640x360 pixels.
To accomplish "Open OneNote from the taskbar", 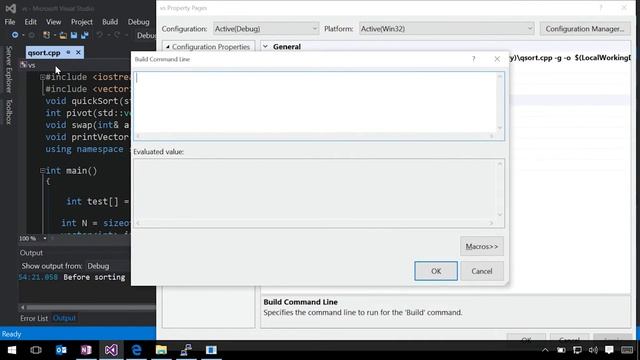I will click(86, 350).
